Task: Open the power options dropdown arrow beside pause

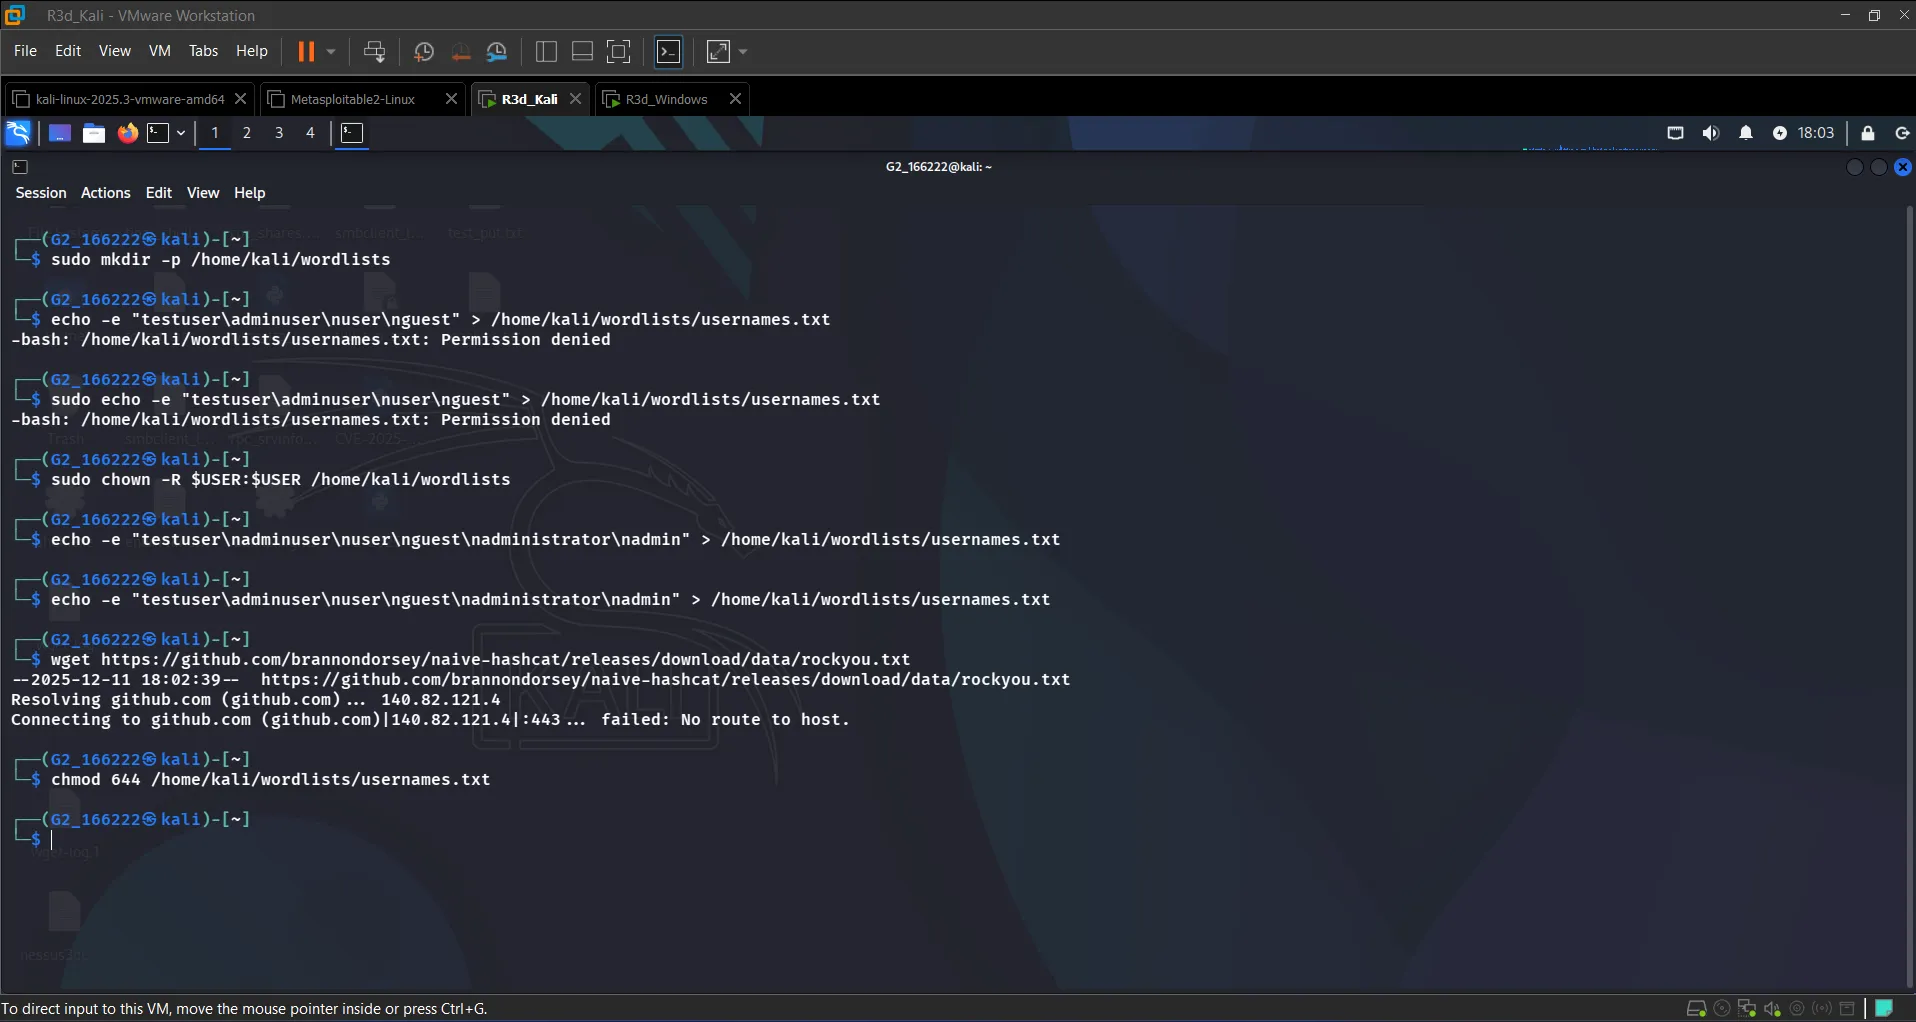Action: (x=331, y=51)
